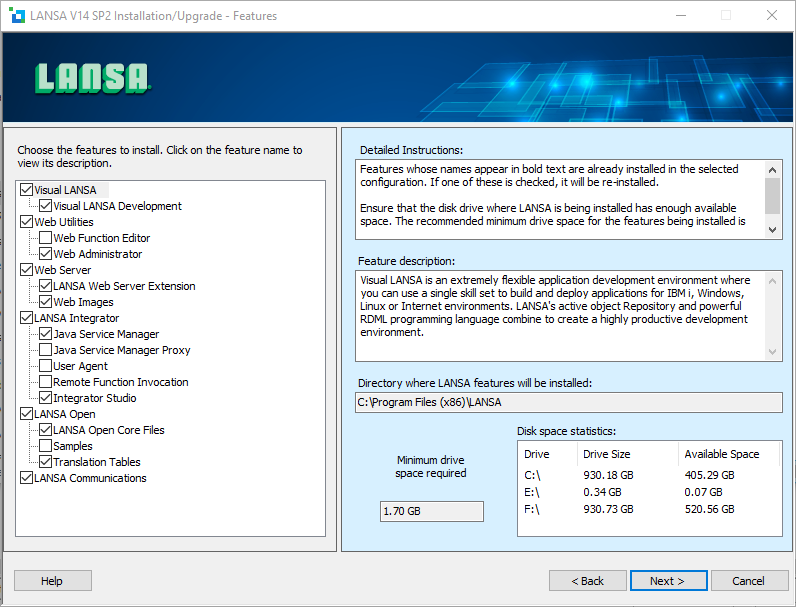This screenshot has height=607, width=796.
Task: Select the Web Images feature name
Action: (83, 301)
